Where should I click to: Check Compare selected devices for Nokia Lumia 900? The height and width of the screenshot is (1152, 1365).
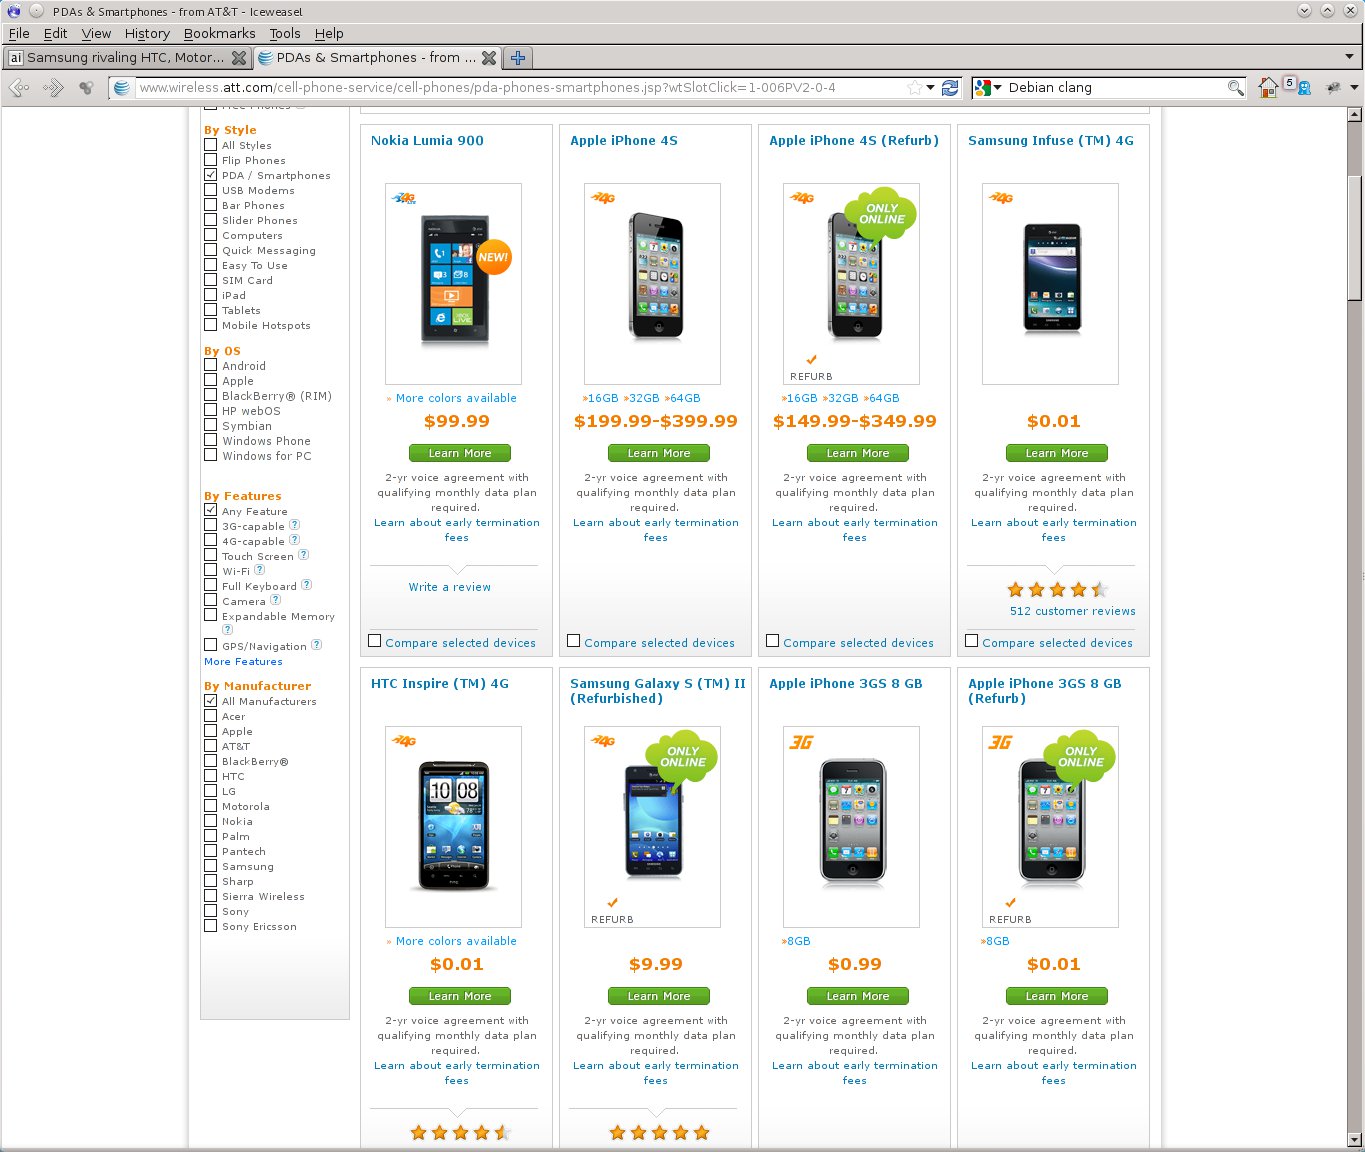375,641
